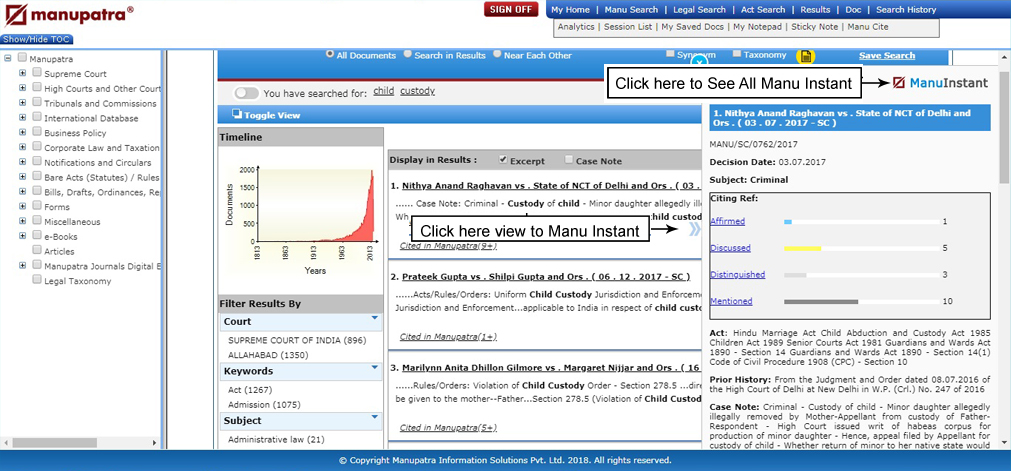
Task: Click the Mentioned citing reference link
Action: pos(731,301)
